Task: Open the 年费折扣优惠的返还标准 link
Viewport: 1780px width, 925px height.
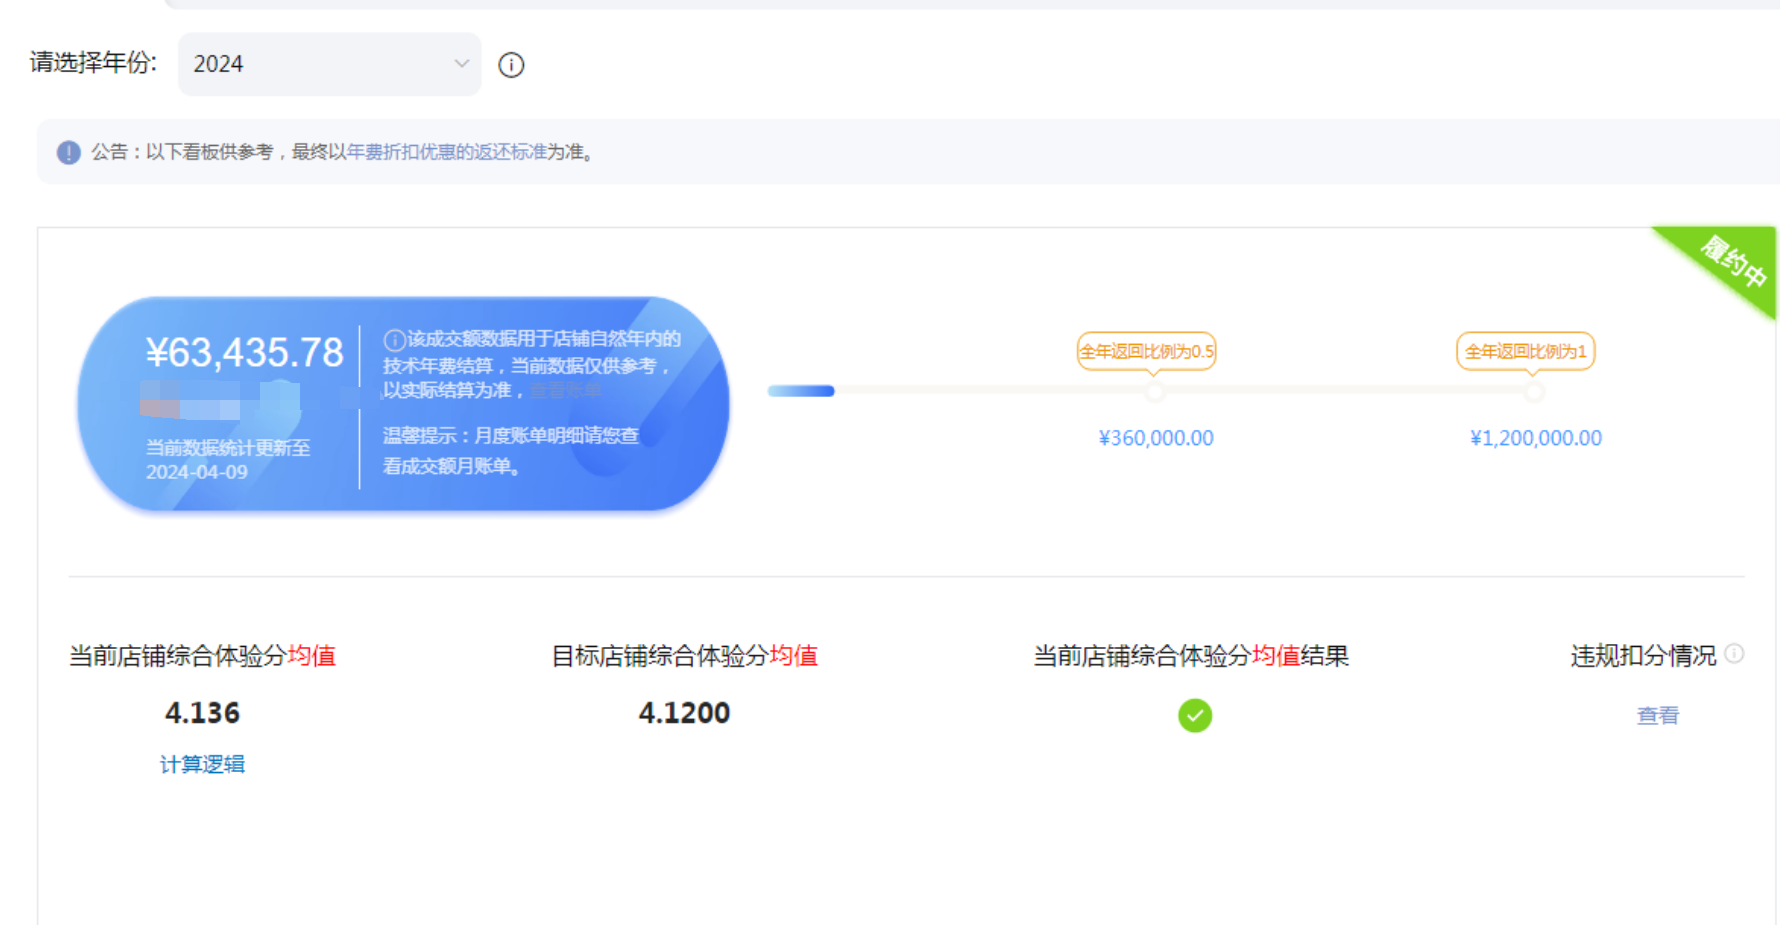Action: pyautogui.click(x=446, y=152)
